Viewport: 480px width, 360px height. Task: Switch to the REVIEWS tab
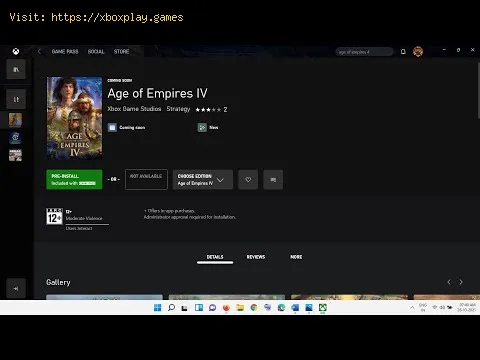[x=256, y=257]
